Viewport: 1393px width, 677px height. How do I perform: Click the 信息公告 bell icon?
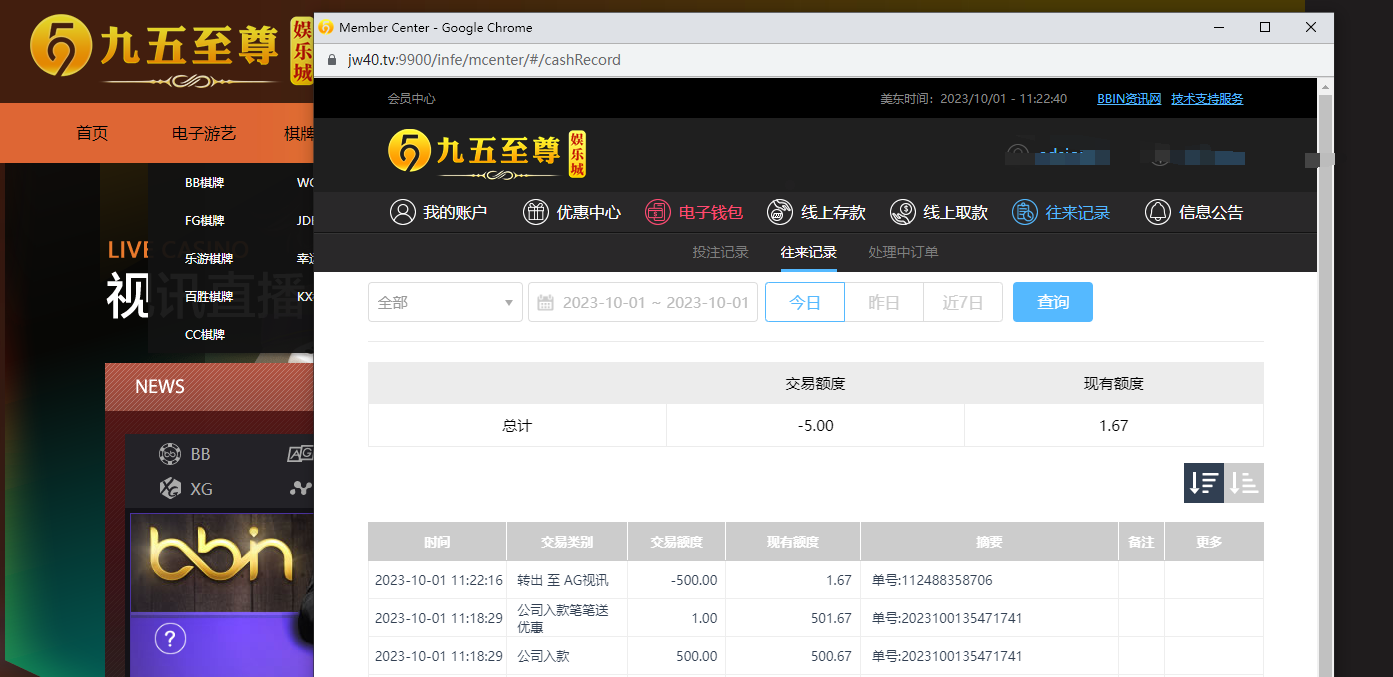(x=1158, y=212)
